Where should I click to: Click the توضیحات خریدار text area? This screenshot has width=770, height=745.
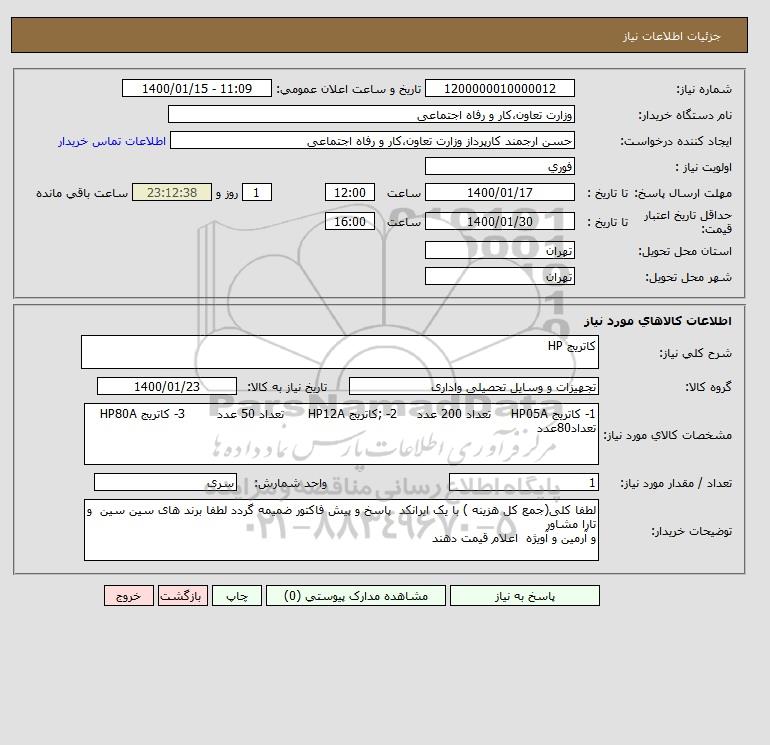coord(341,530)
